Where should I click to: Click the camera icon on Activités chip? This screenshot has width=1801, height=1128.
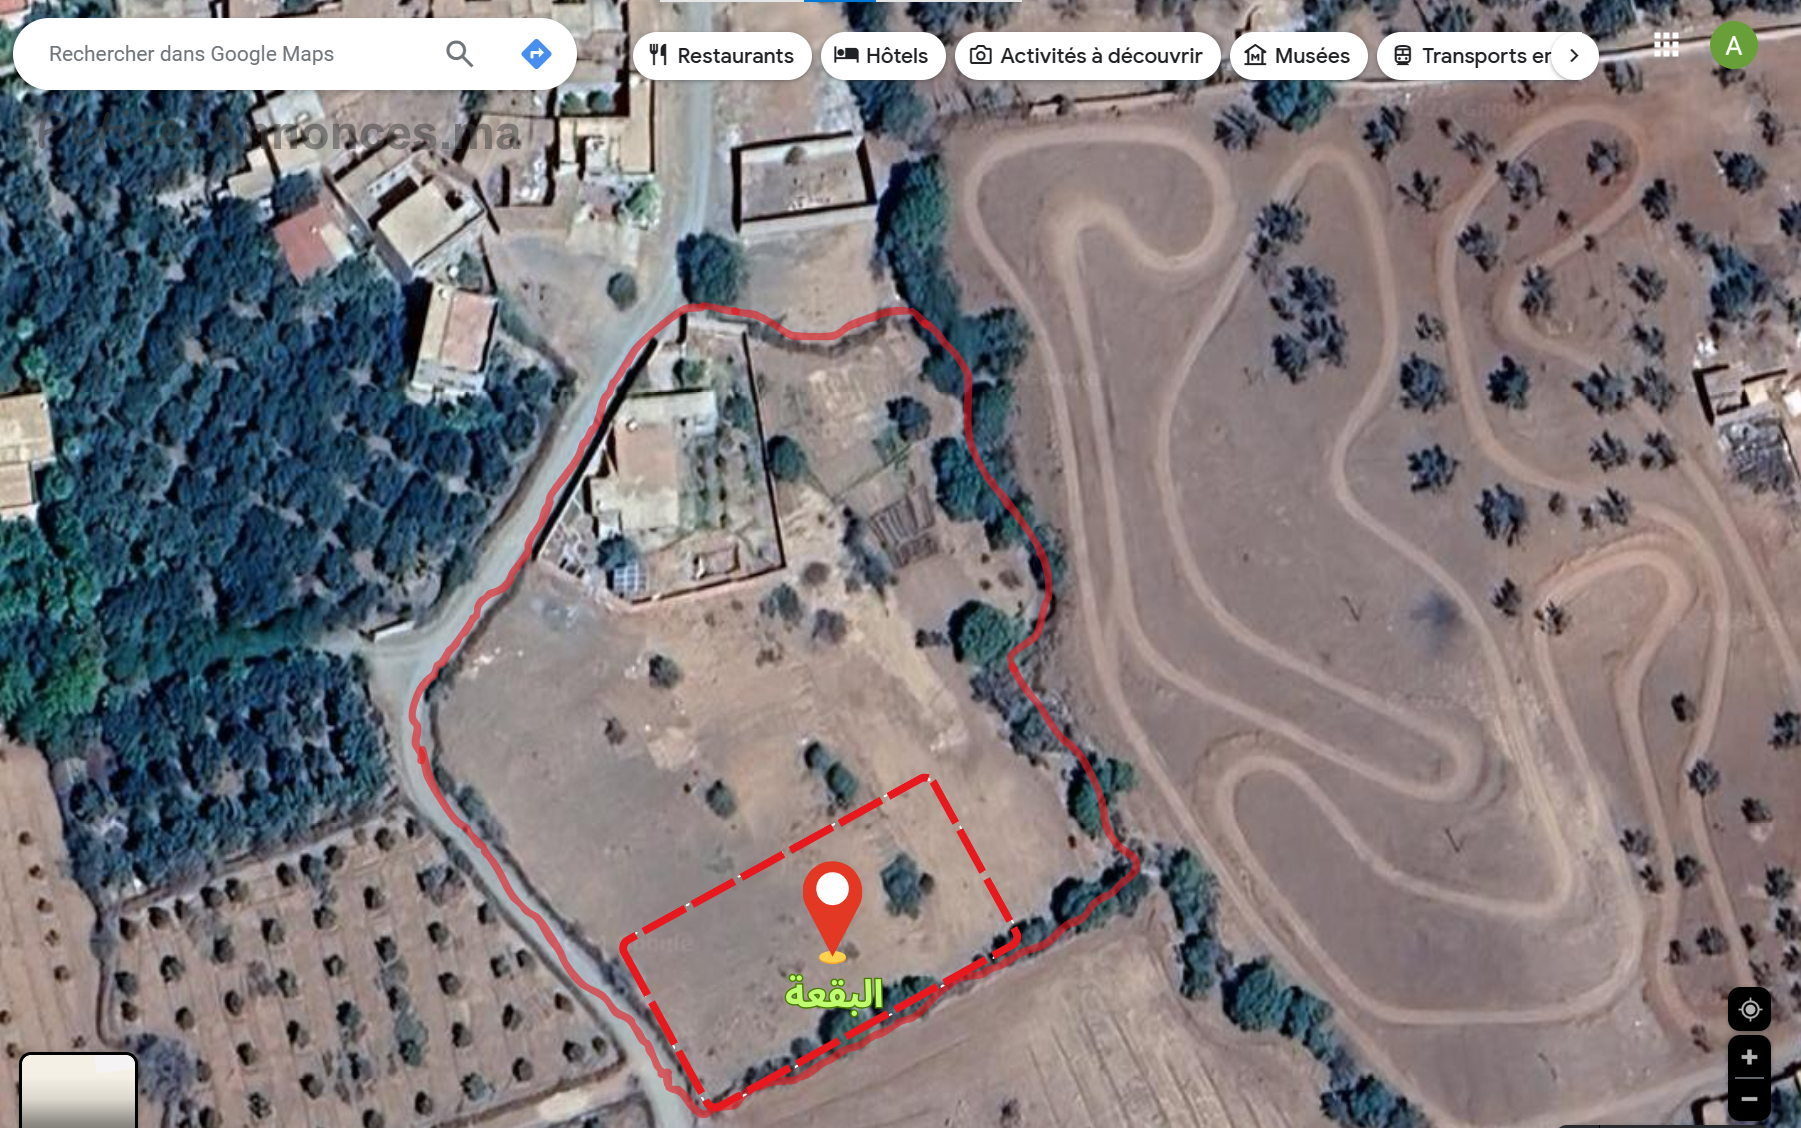pyautogui.click(x=981, y=55)
